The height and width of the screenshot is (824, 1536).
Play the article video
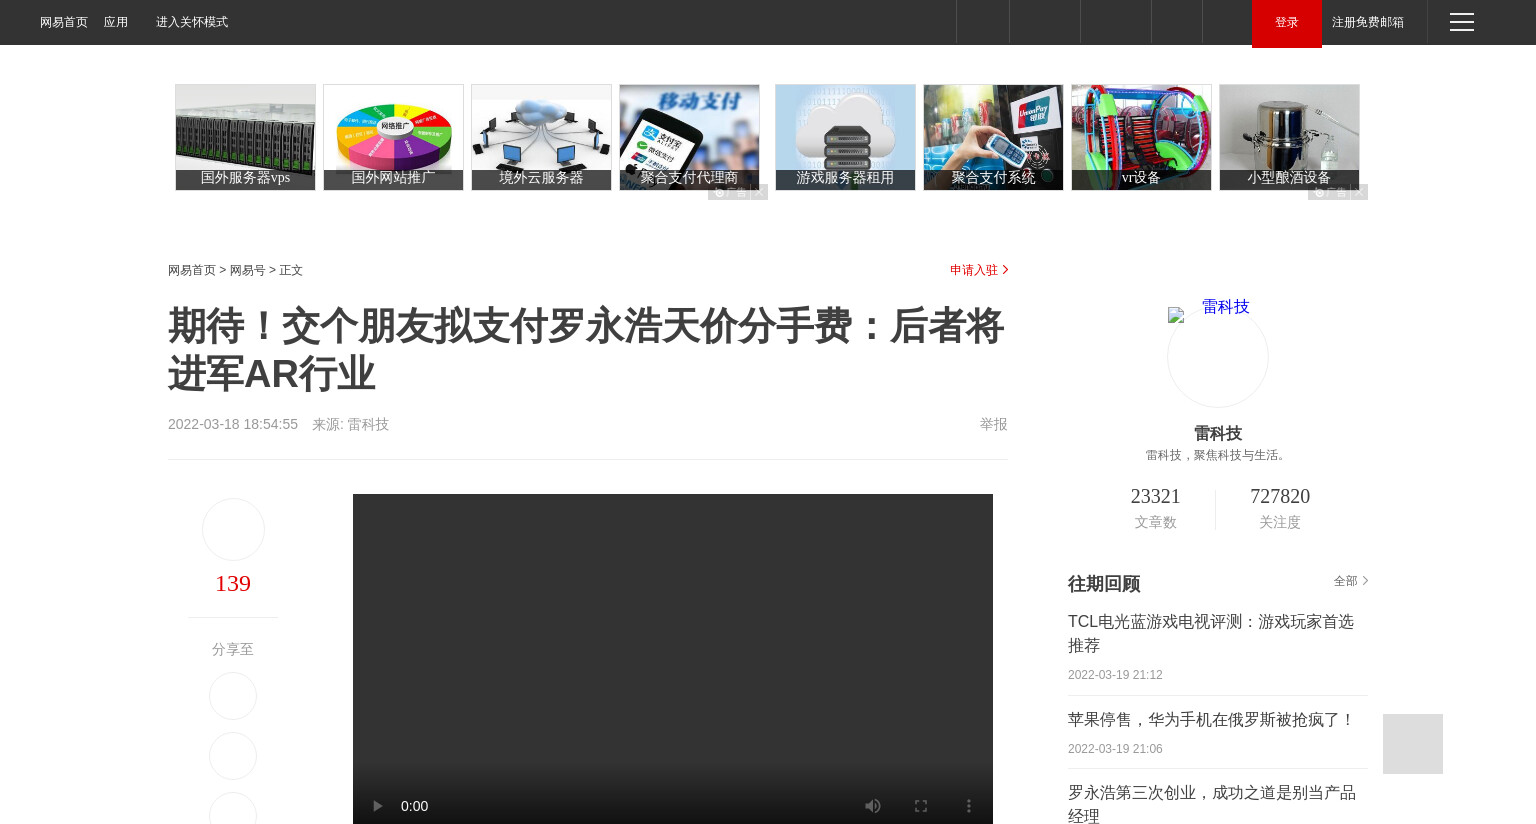click(x=377, y=806)
